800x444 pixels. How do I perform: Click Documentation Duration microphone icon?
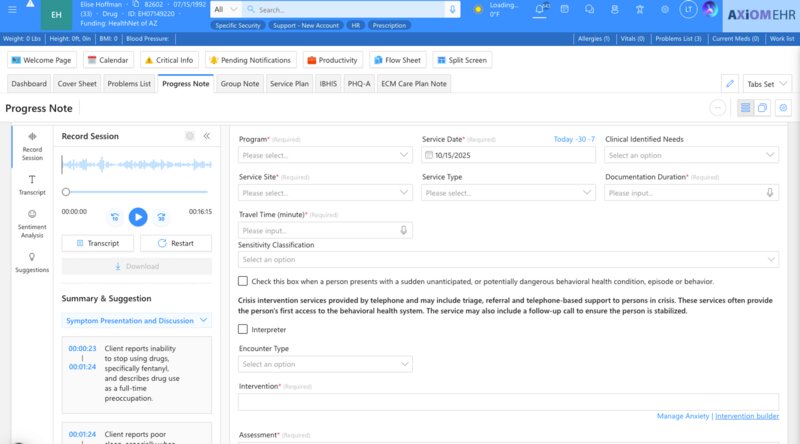(769, 193)
